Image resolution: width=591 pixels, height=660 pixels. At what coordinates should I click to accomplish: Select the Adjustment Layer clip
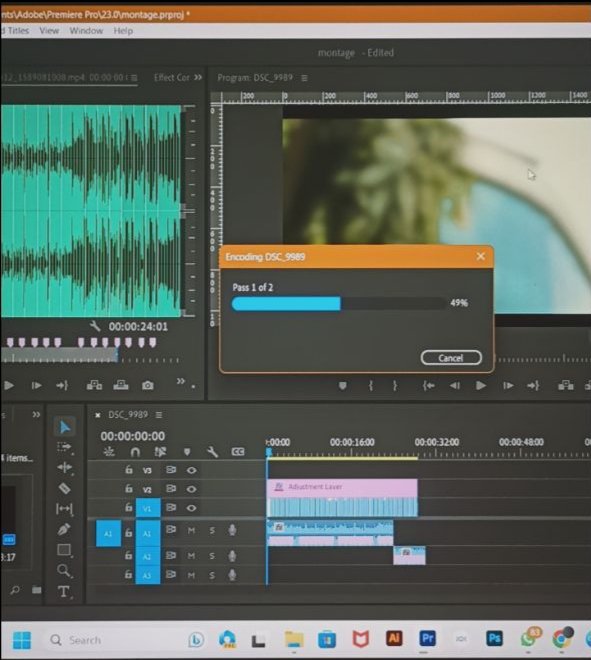[x=342, y=487]
